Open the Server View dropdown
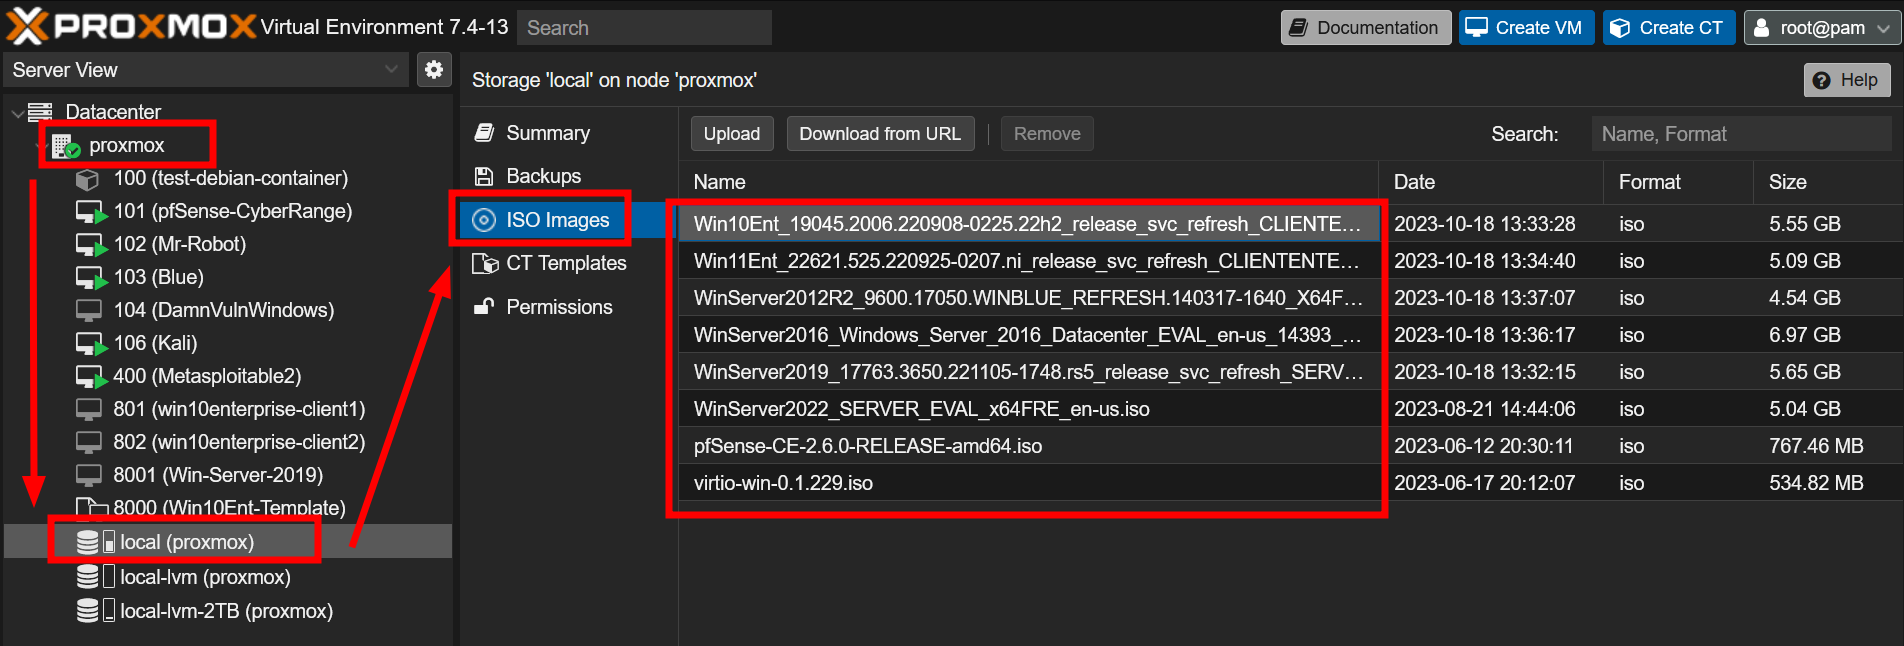Image resolution: width=1904 pixels, height=646 pixels. (205, 70)
